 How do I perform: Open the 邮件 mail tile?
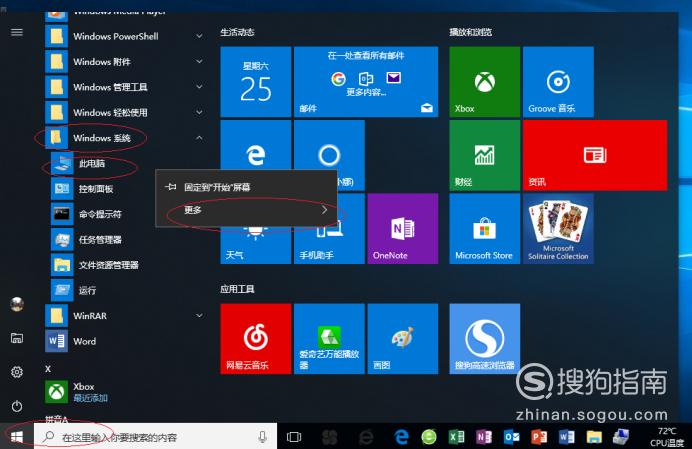[x=366, y=82]
